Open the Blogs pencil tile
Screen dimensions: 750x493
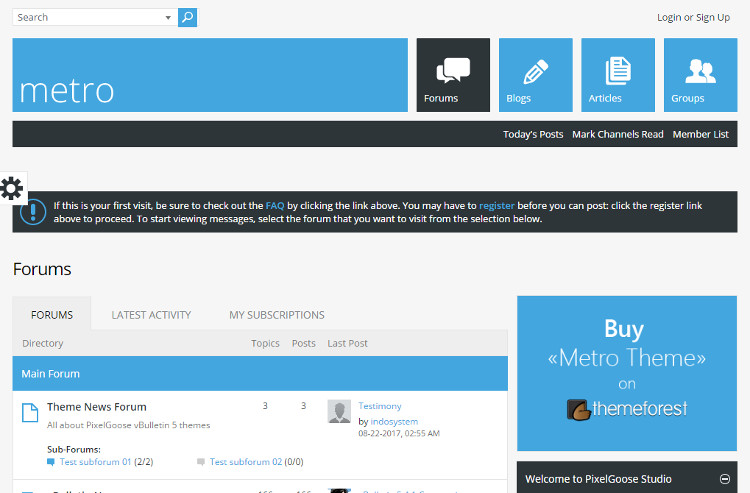coord(535,75)
